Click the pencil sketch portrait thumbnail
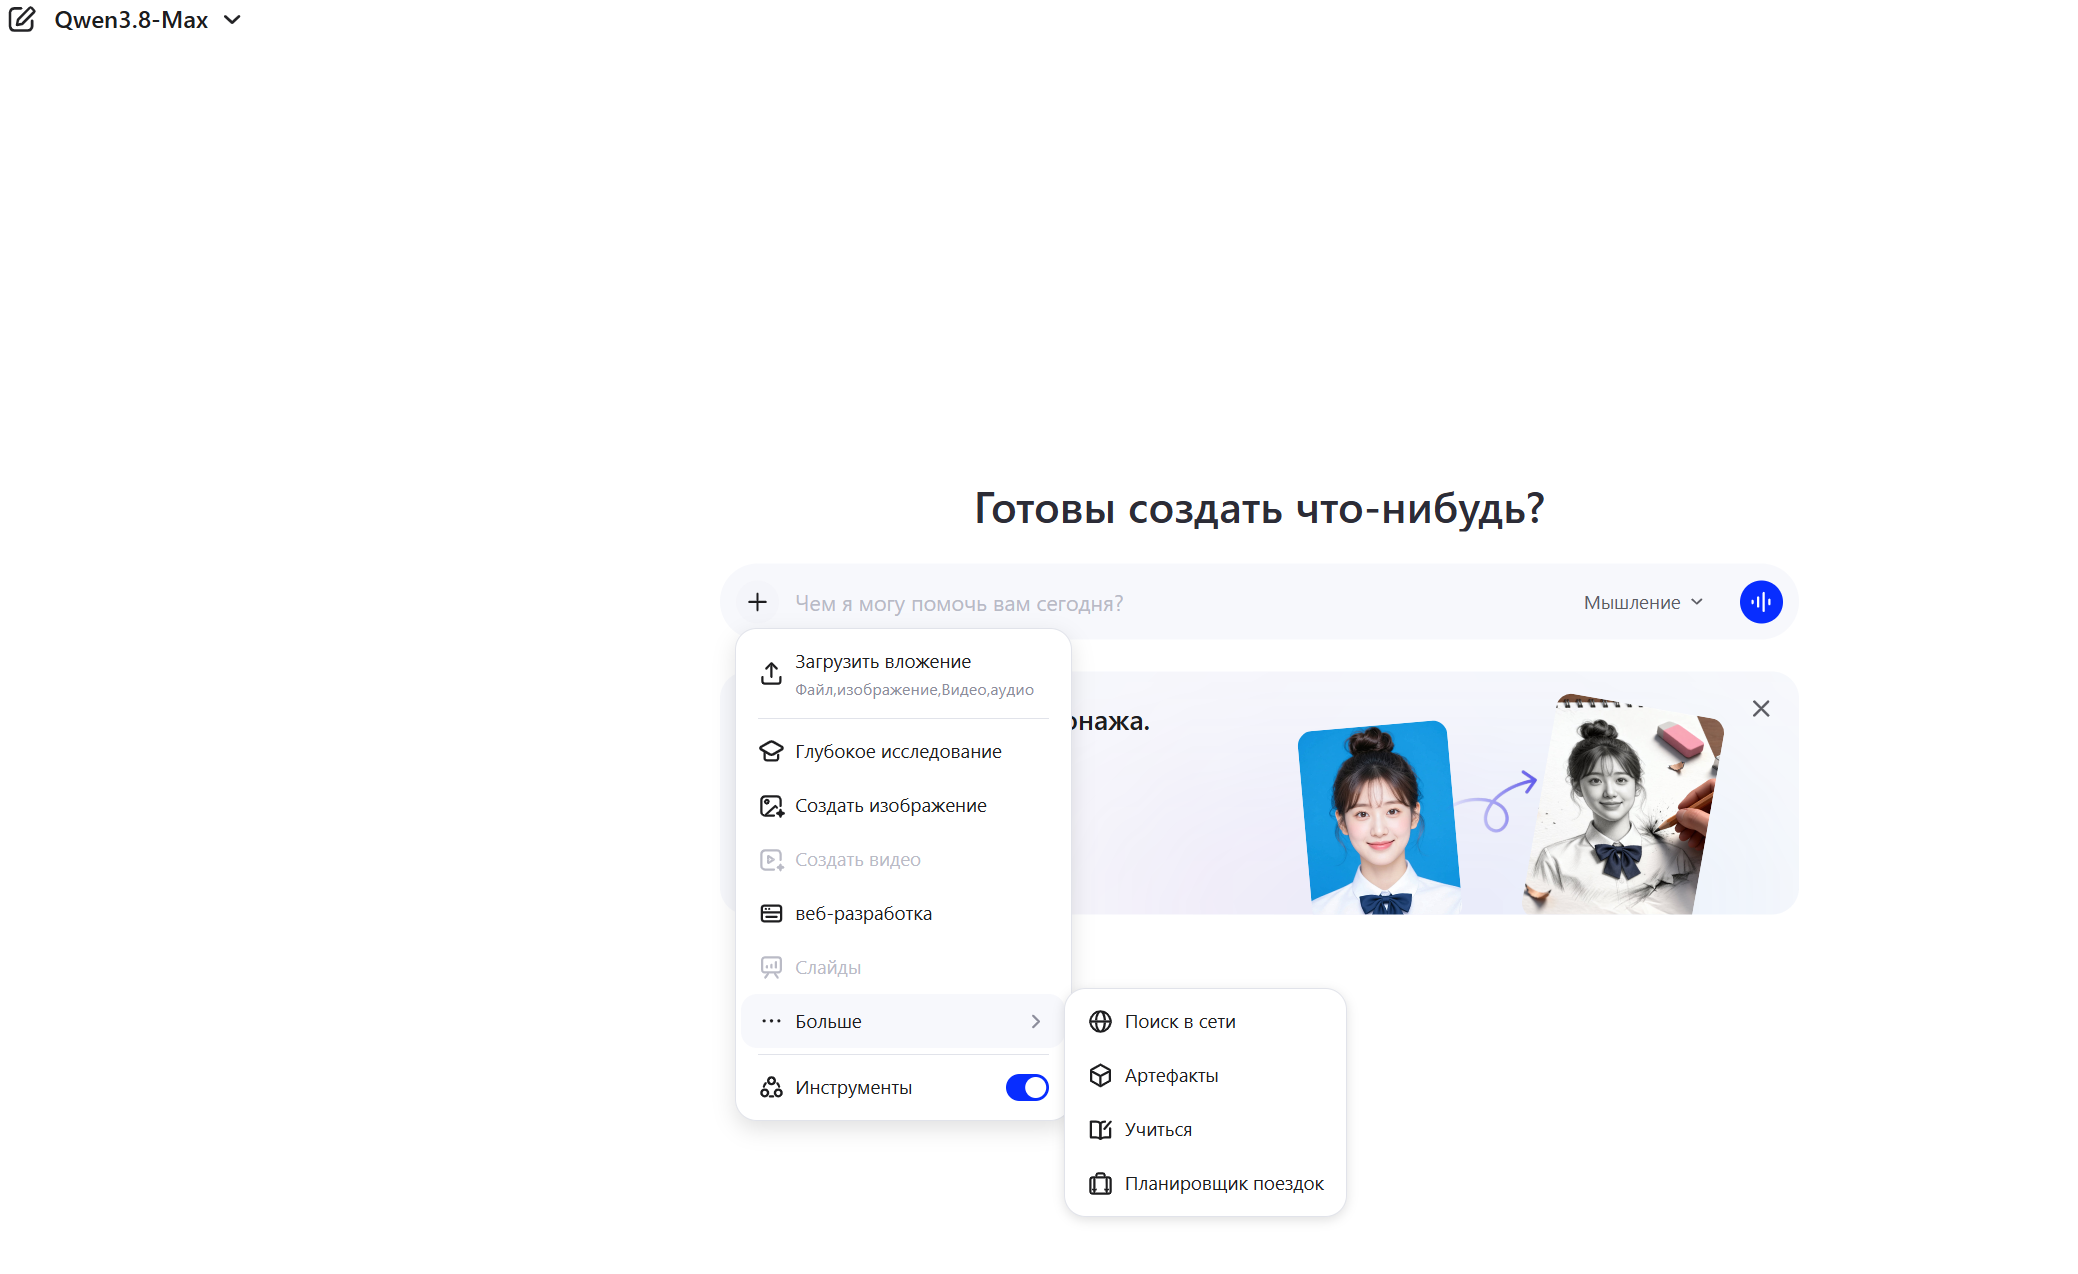The width and height of the screenshot is (2078, 1274). coord(1622,805)
